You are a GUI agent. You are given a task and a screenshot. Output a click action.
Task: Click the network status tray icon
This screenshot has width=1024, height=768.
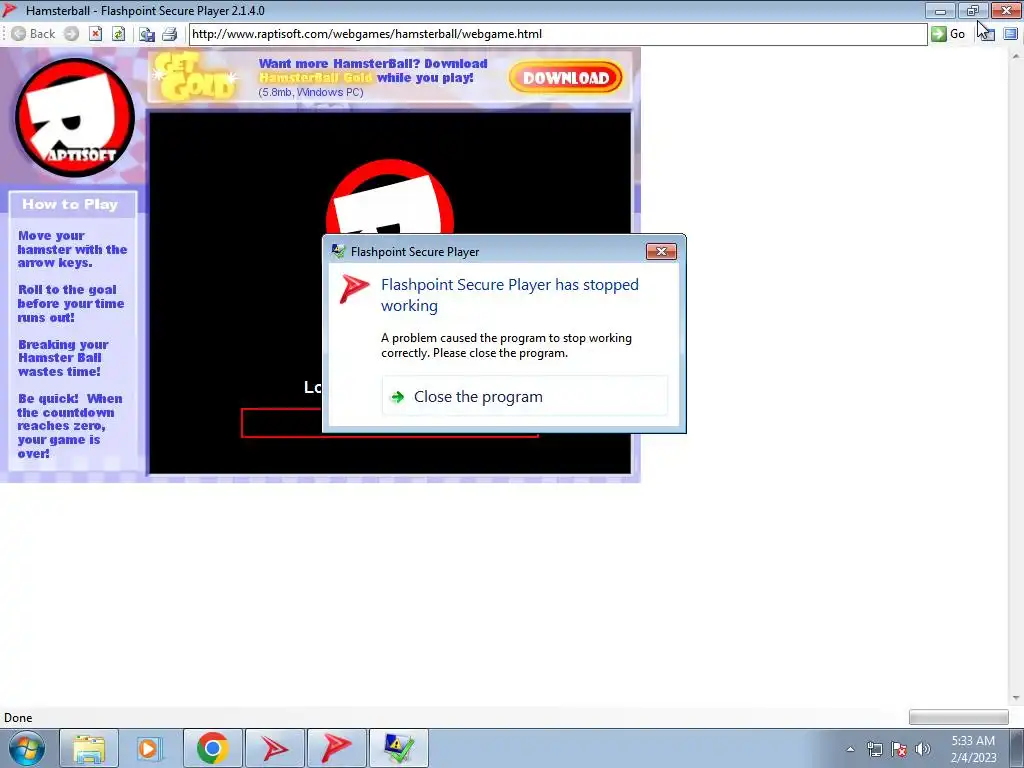point(874,749)
